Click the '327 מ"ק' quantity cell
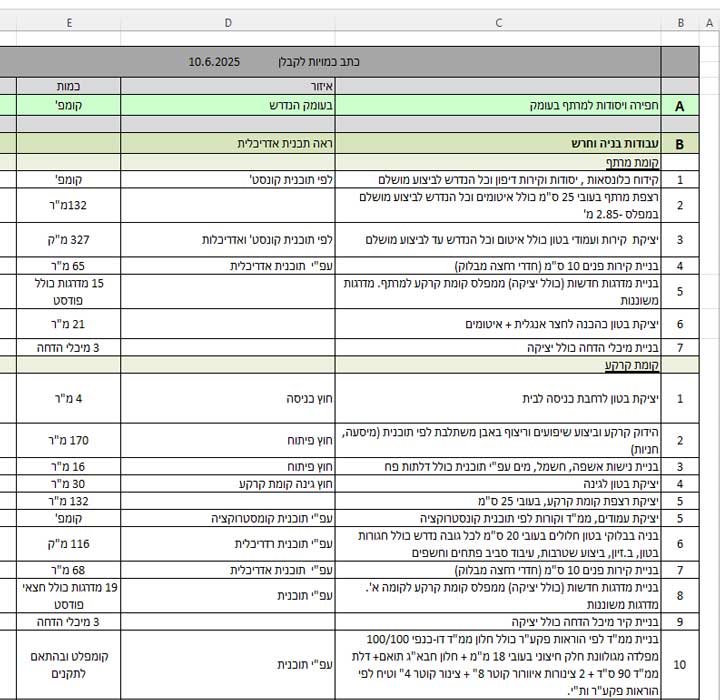This screenshot has width=720, height=700. point(69,240)
